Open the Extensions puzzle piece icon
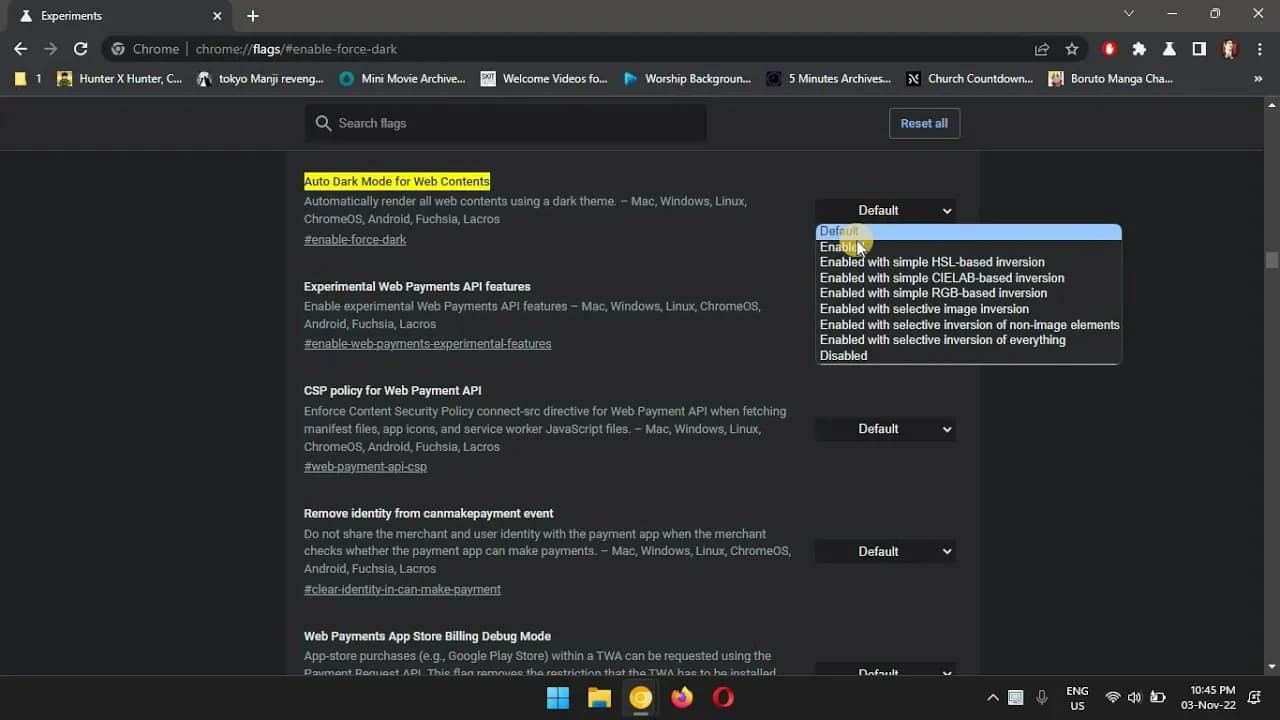 (x=1139, y=48)
